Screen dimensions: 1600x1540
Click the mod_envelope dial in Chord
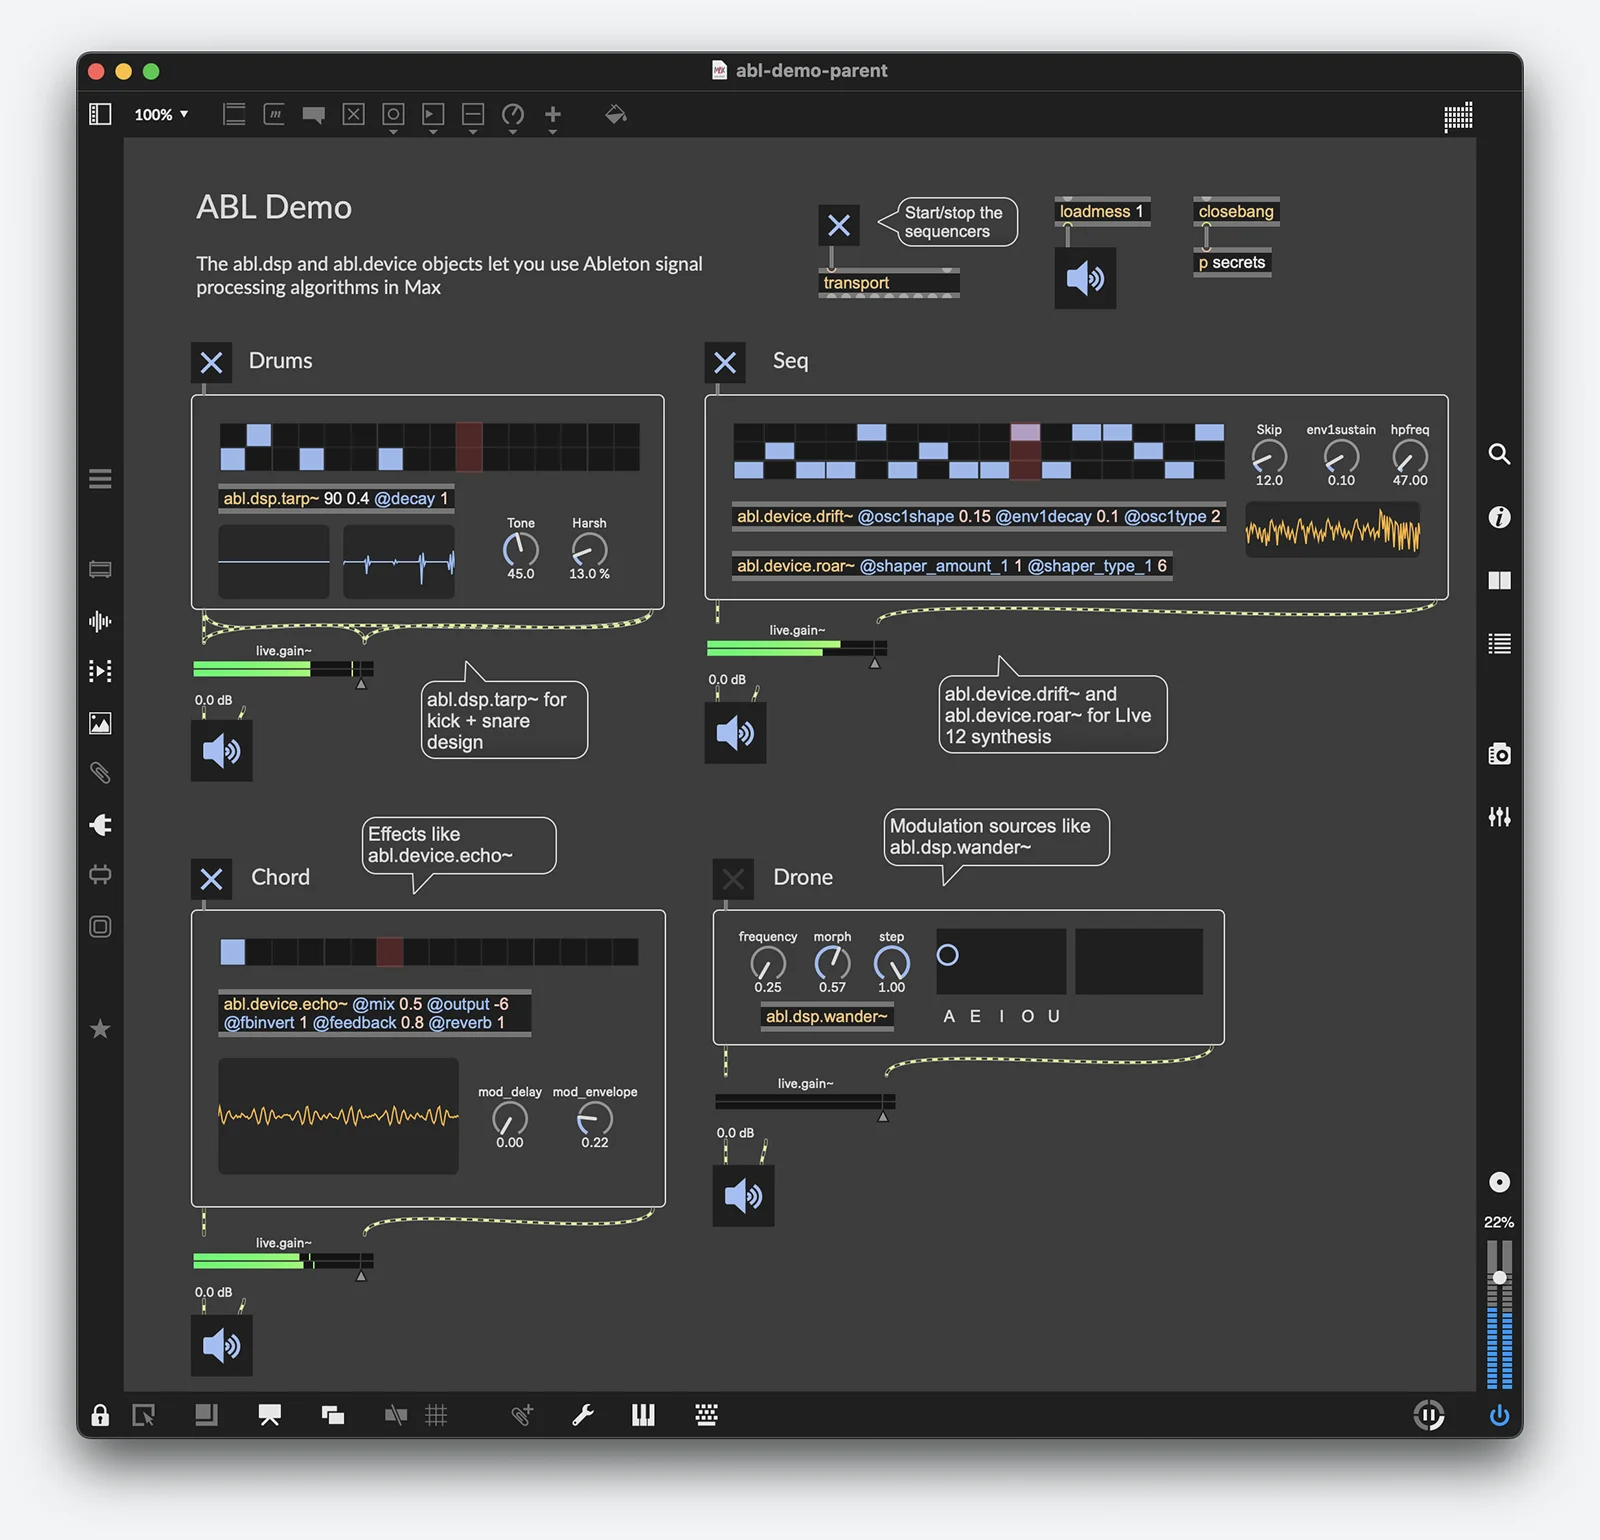(595, 1119)
